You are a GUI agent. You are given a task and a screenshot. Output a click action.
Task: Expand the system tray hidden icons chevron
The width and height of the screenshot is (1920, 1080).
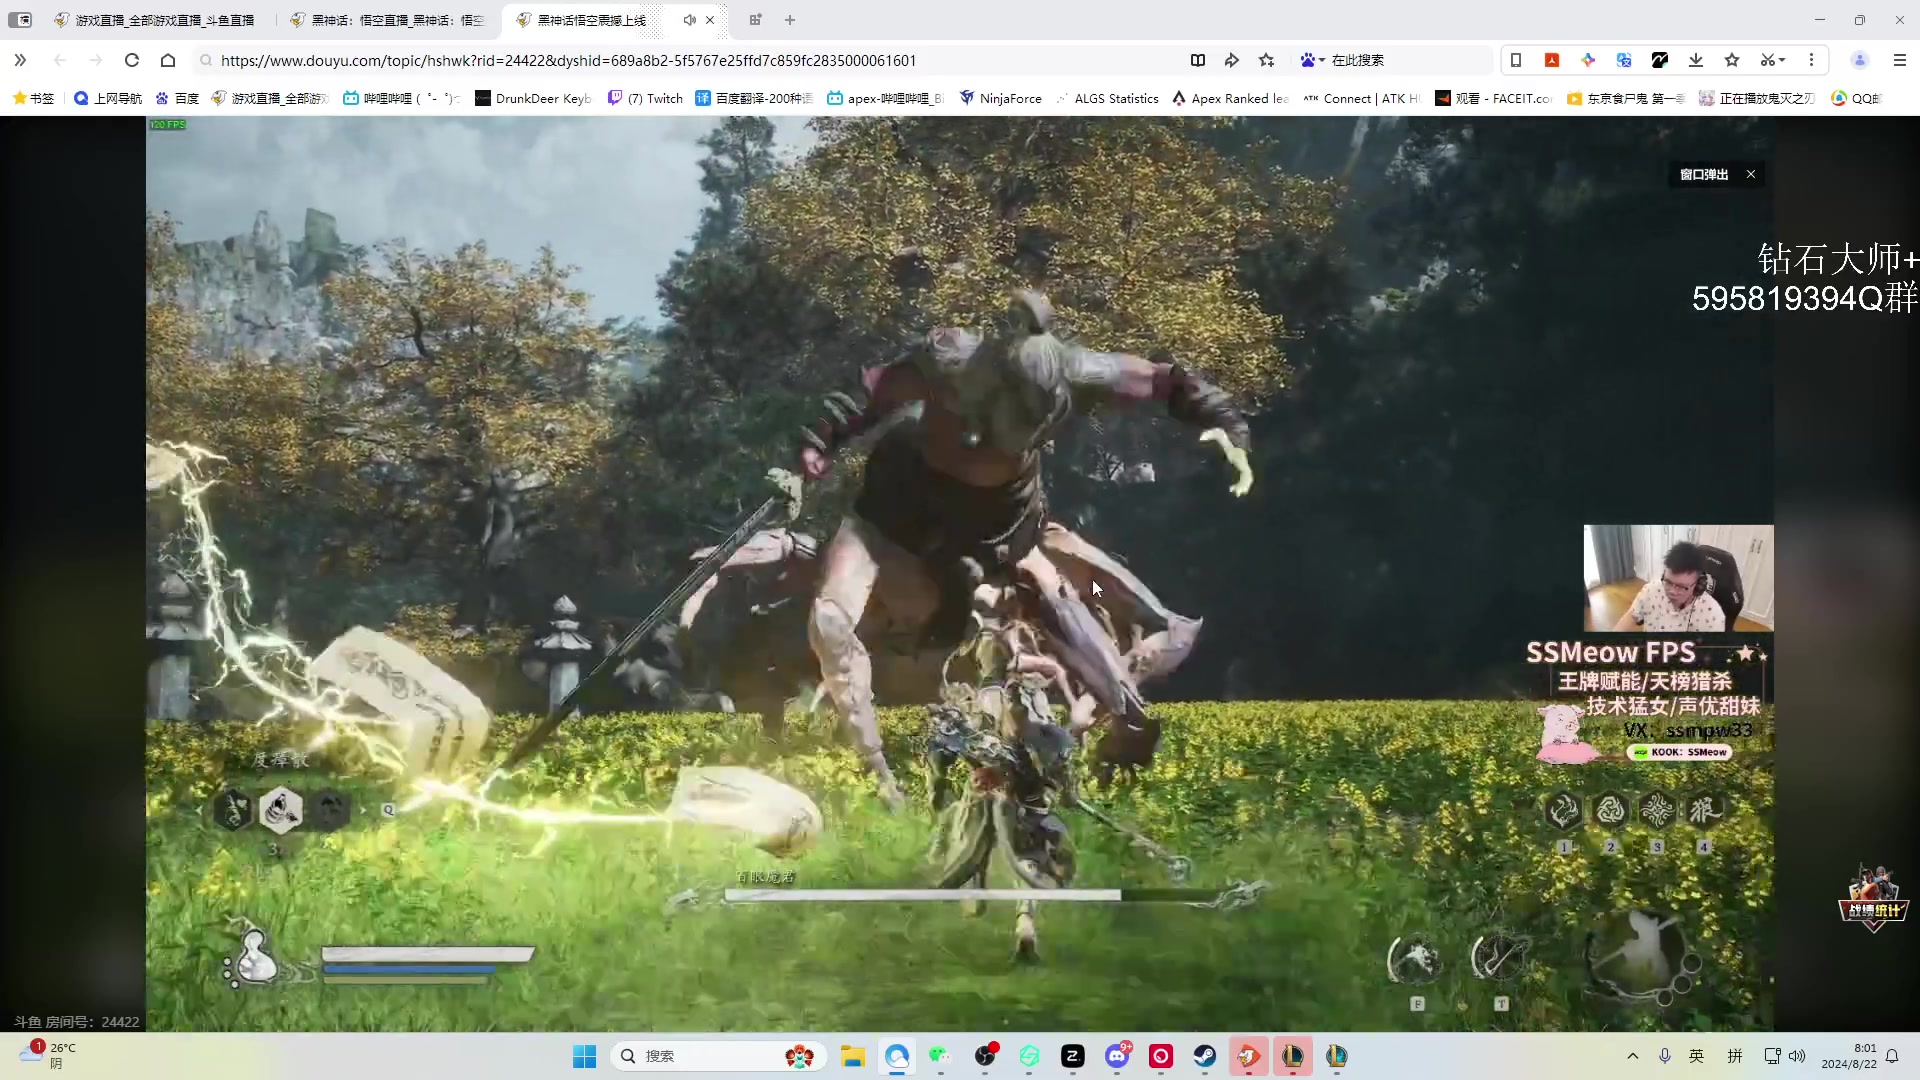pos(1633,1056)
